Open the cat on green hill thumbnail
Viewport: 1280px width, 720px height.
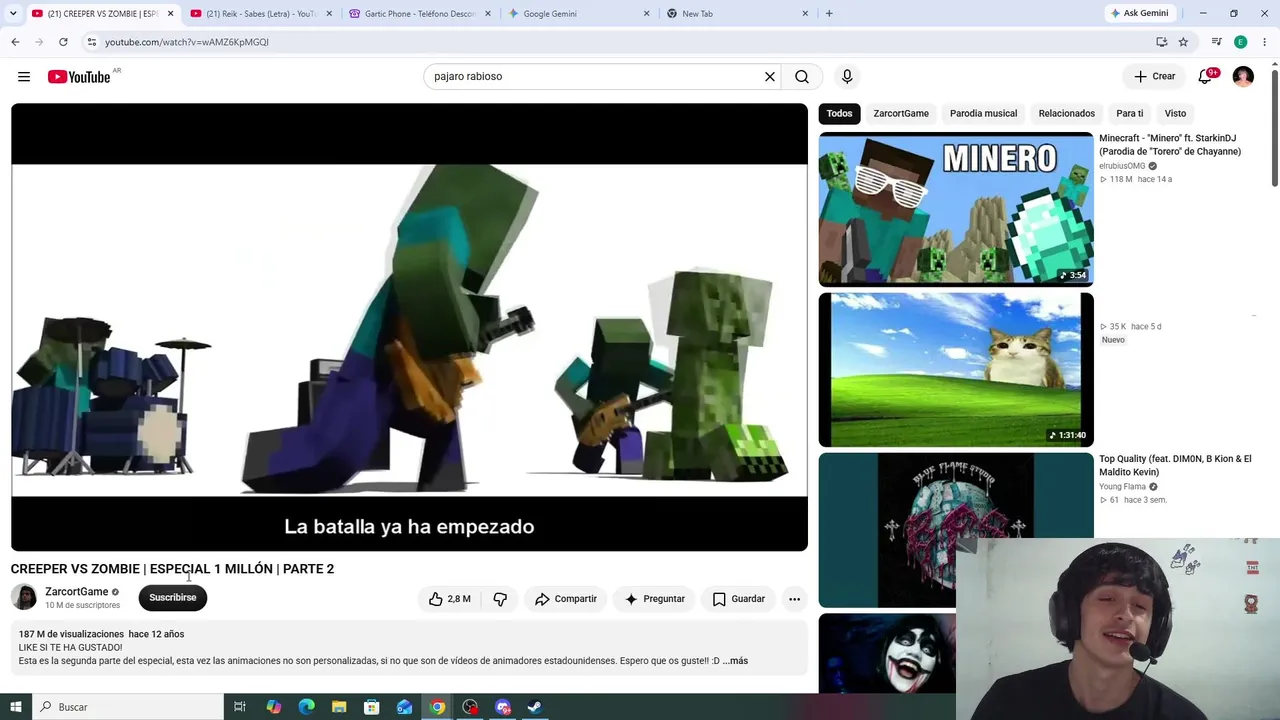click(956, 370)
